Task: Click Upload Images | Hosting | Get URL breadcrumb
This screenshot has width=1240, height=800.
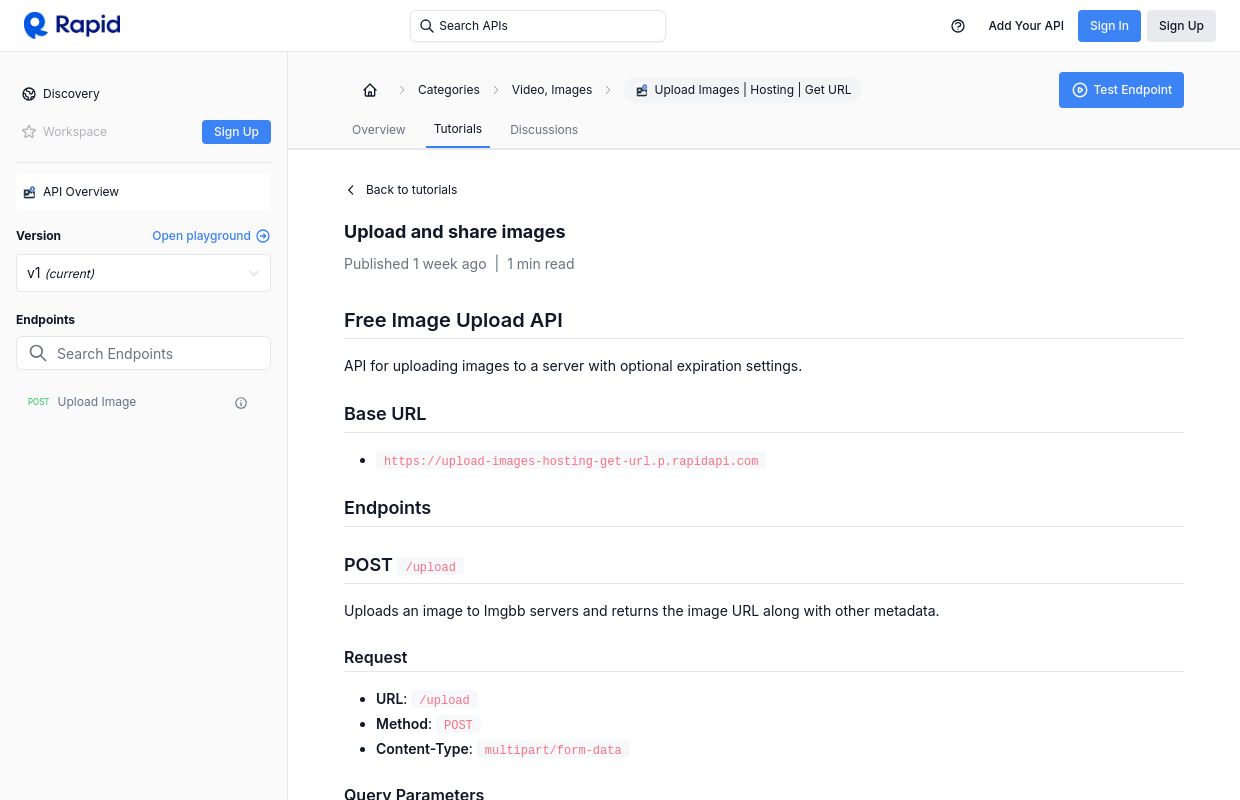Action: pyautogui.click(x=742, y=90)
